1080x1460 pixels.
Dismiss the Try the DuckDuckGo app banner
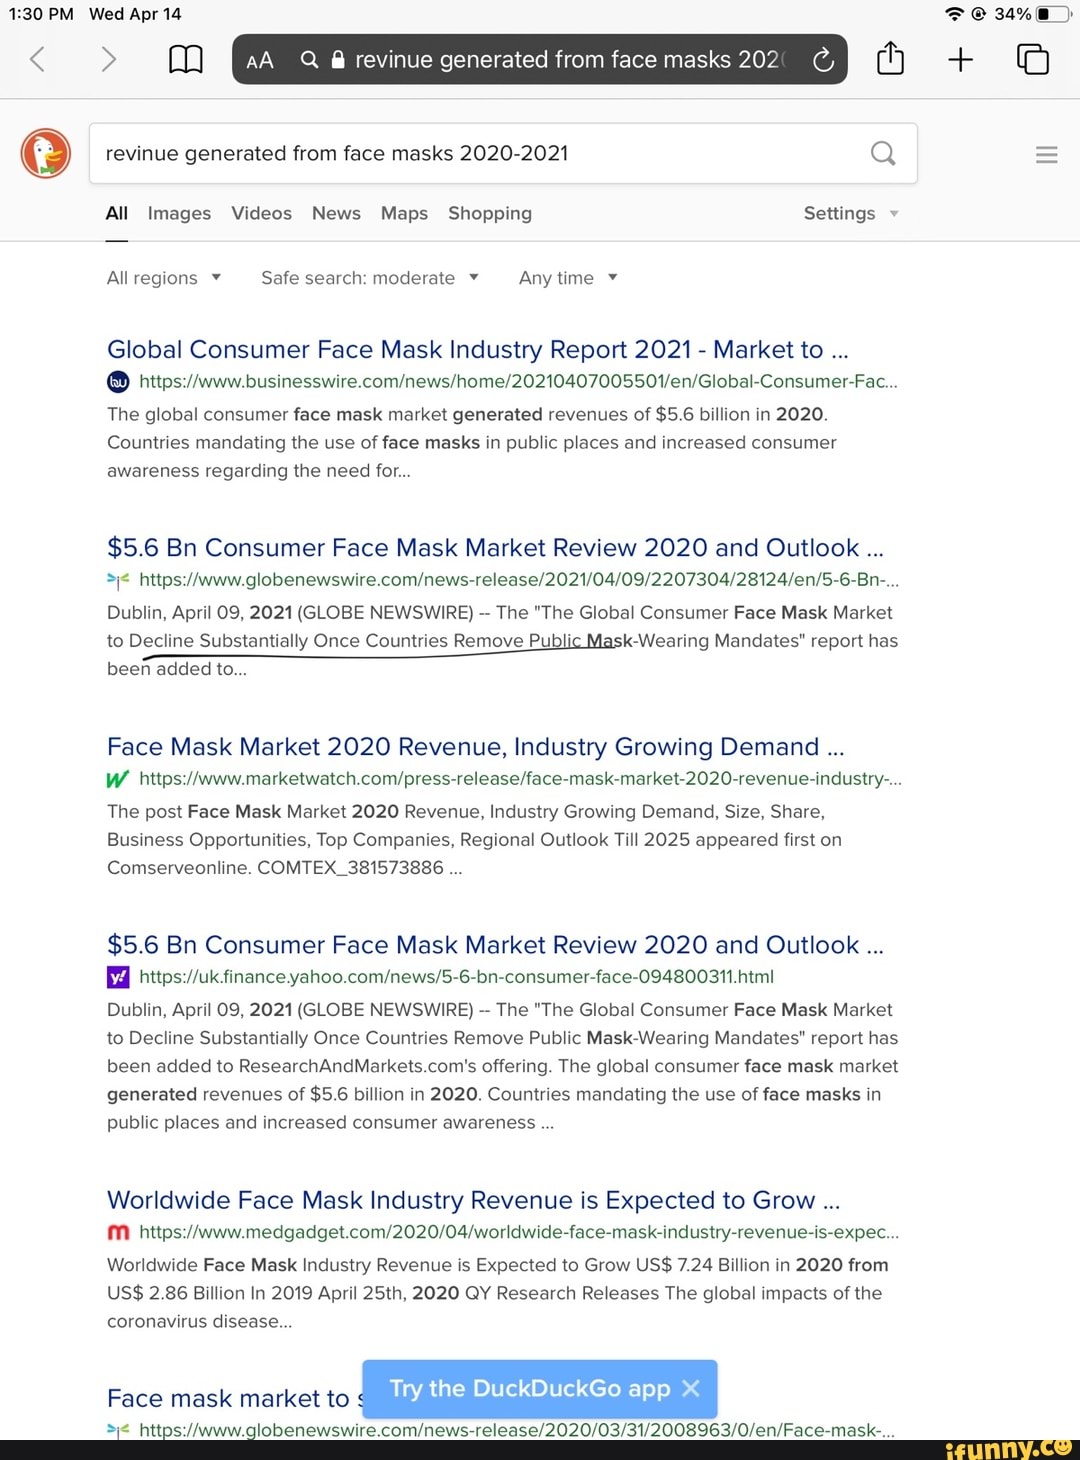(x=691, y=1388)
